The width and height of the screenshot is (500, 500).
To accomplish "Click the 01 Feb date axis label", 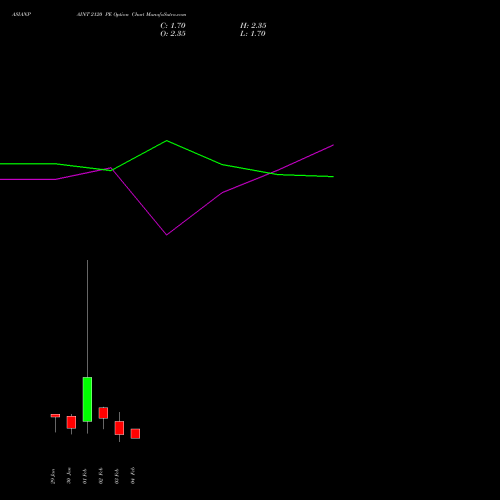I will tap(85, 476).
